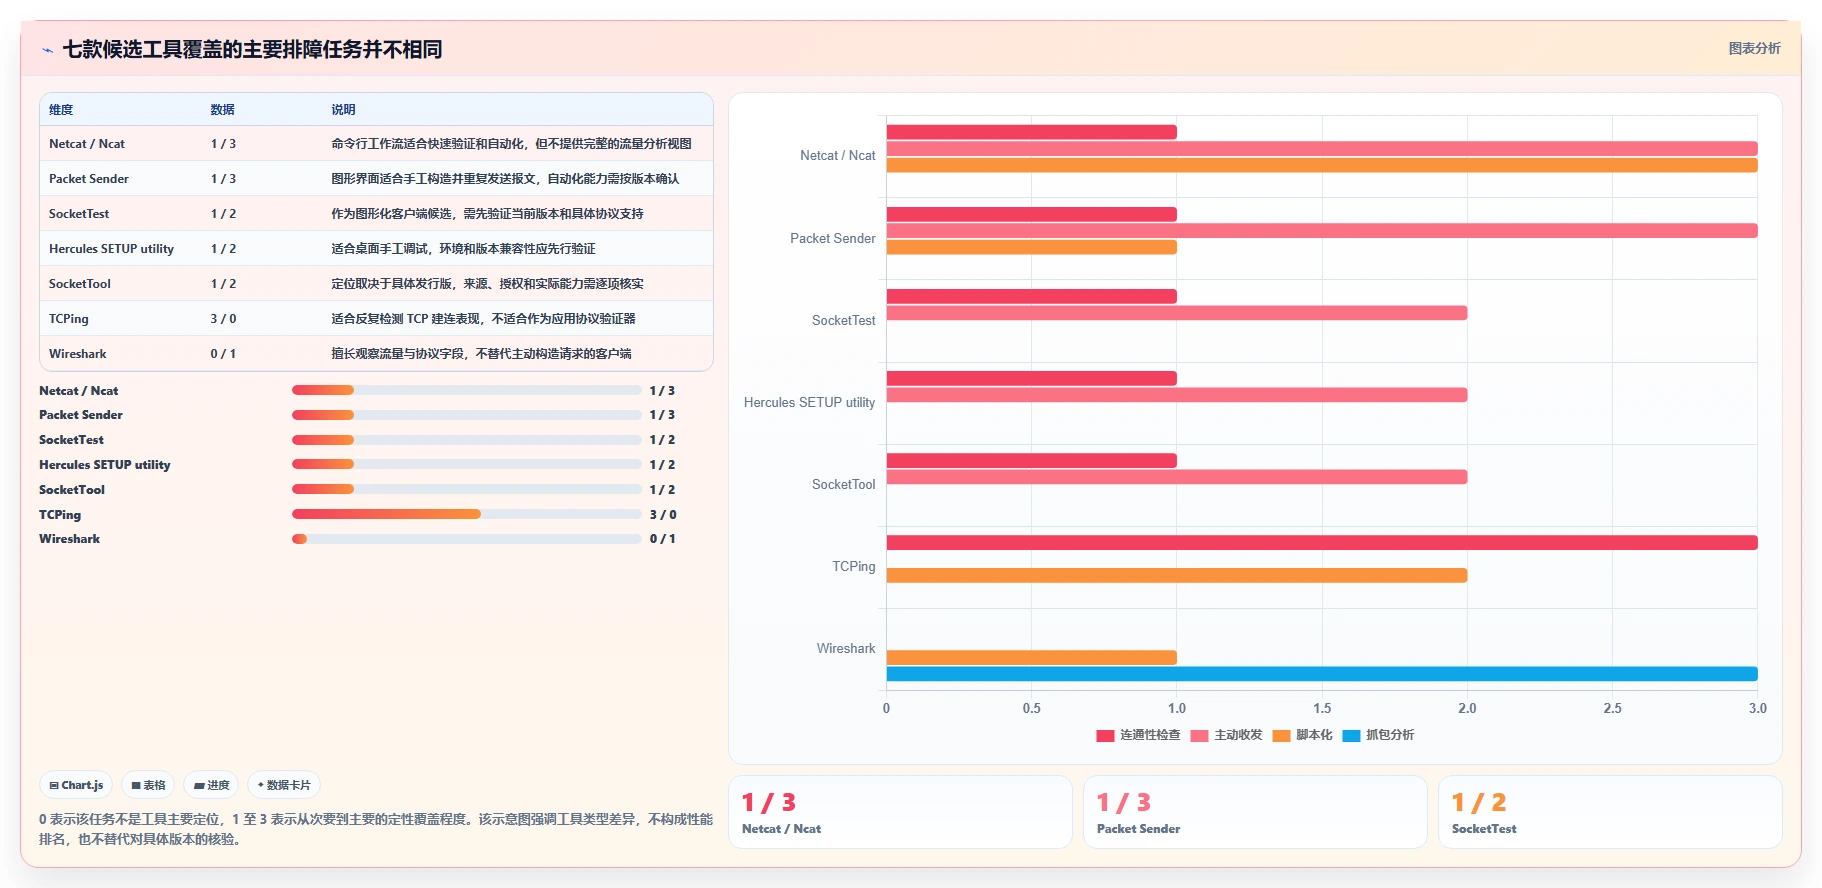This screenshot has width=1822, height=888.
Task: Click the pink SocketTool 主动收发 chart bar
Action: pos(1177,477)
